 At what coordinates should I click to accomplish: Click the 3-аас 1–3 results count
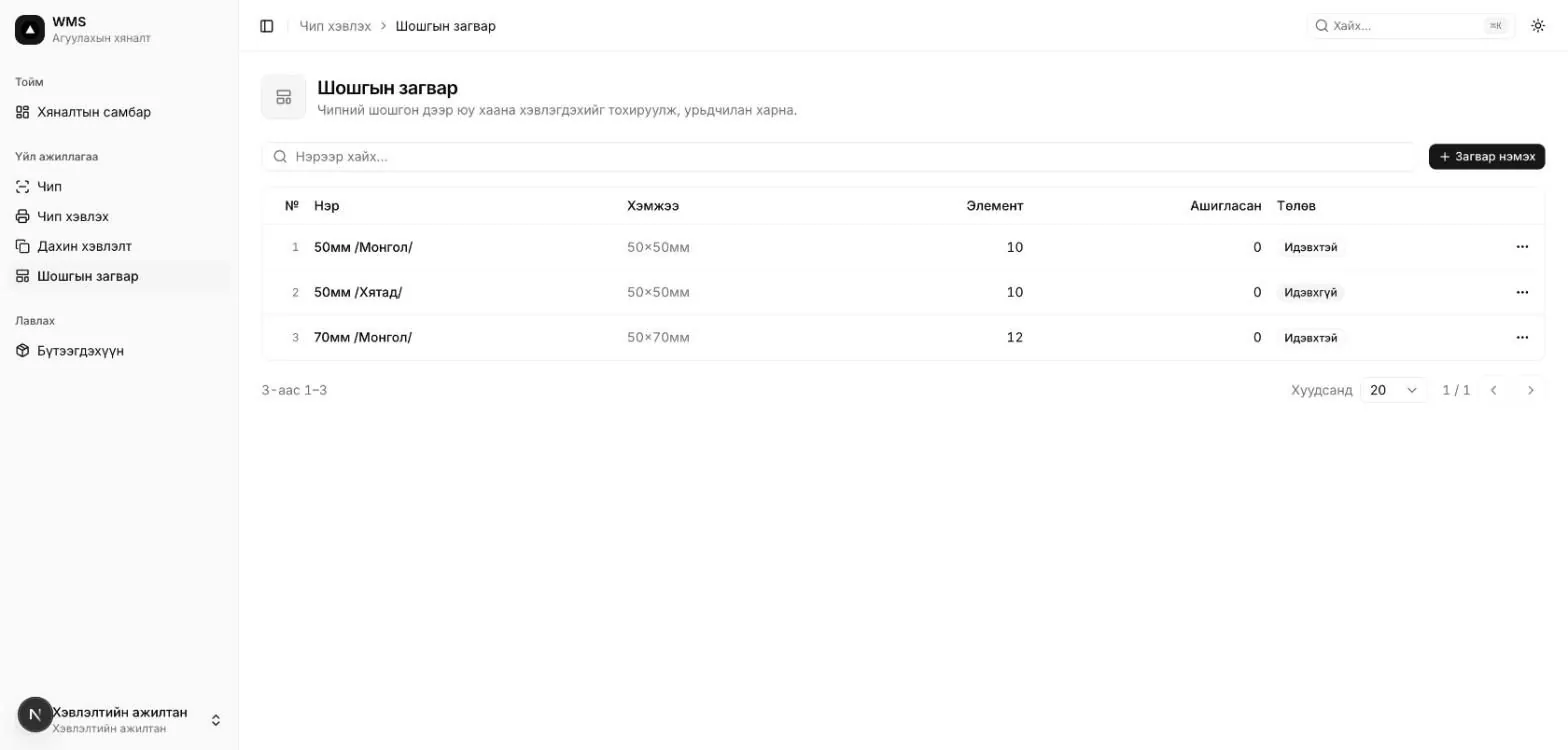pyautogui.click(x=294, y=390)
